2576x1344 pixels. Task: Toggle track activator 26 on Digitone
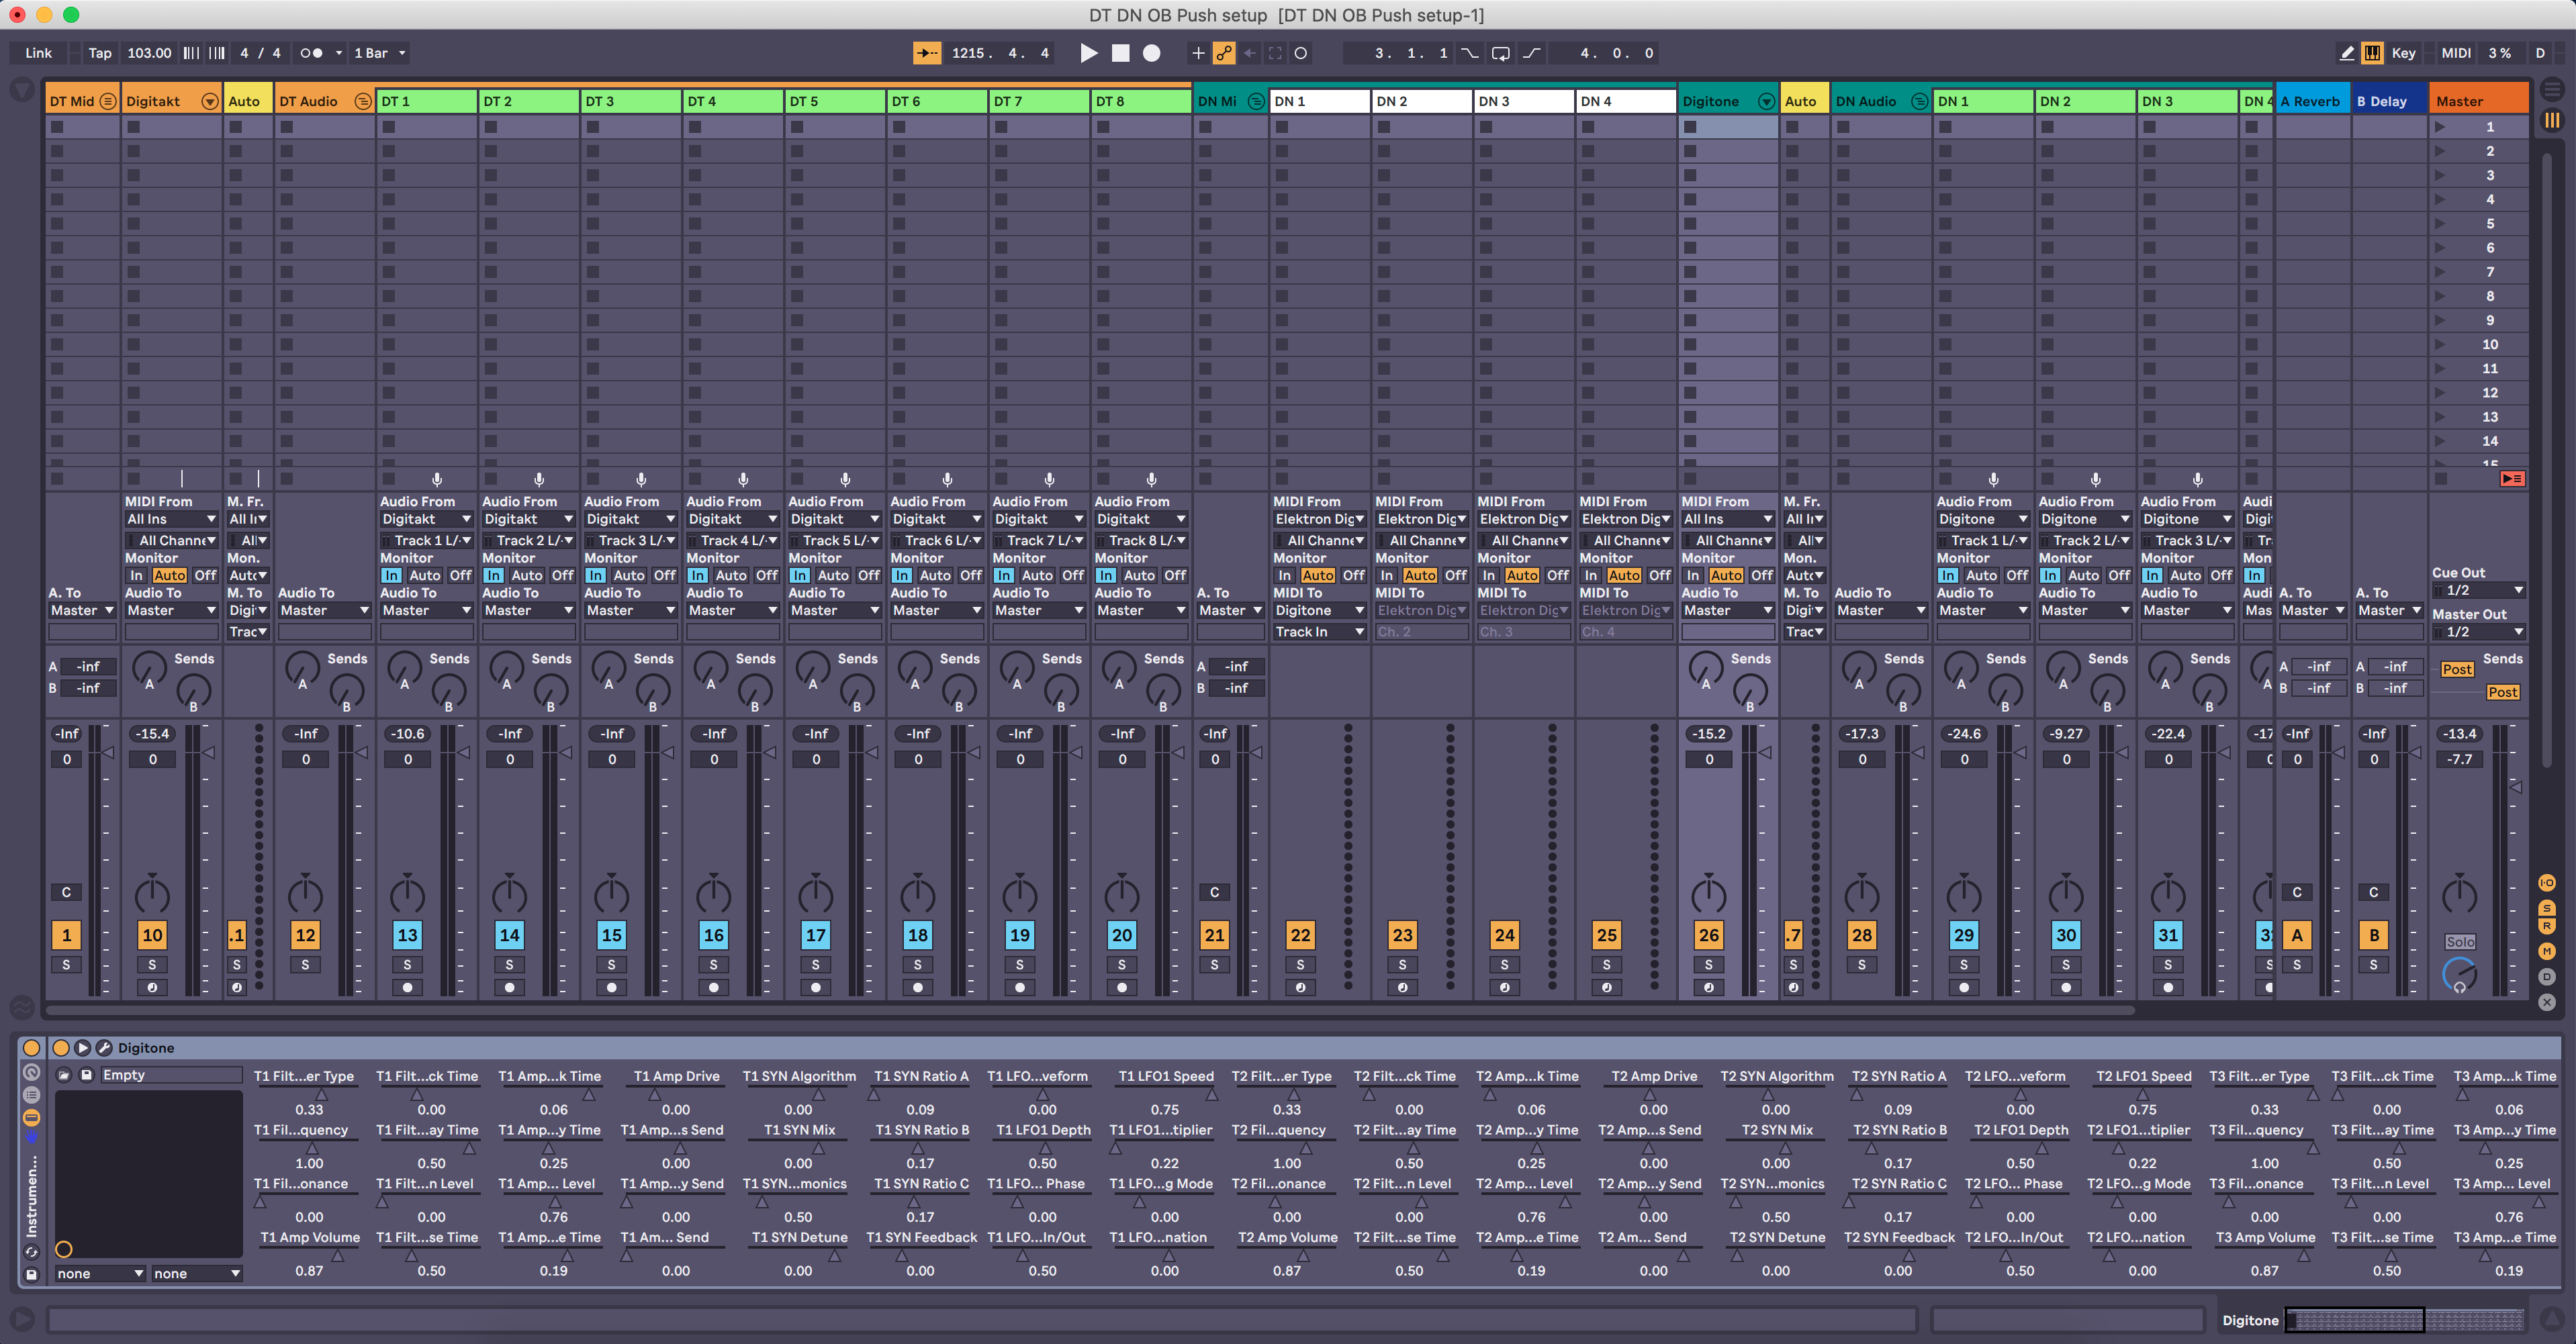[x=1708, y=935]
